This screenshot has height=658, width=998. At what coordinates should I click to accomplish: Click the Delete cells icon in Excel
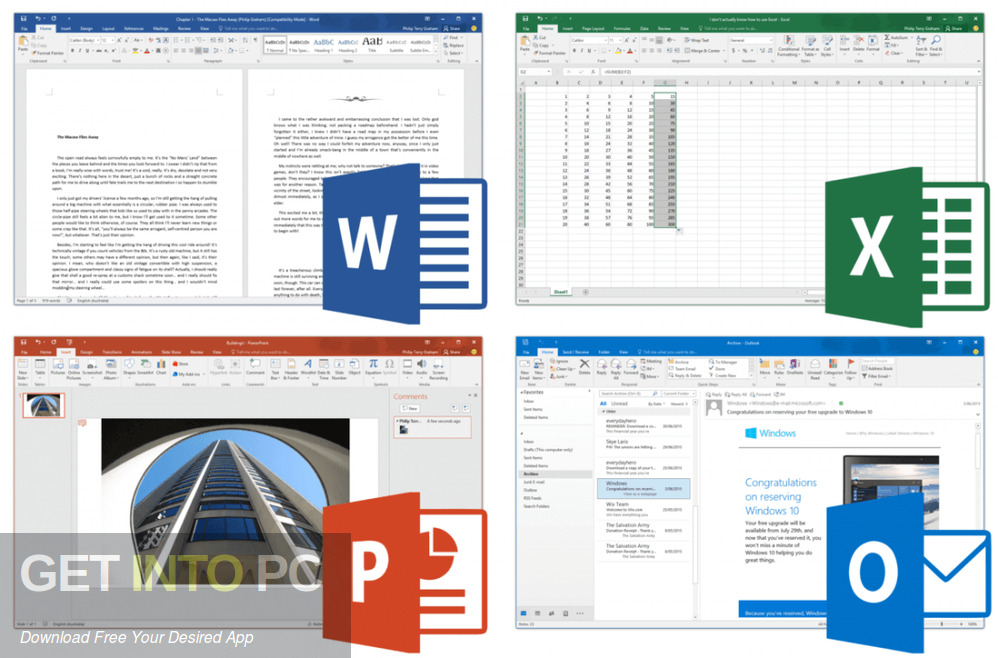(859, 39)
